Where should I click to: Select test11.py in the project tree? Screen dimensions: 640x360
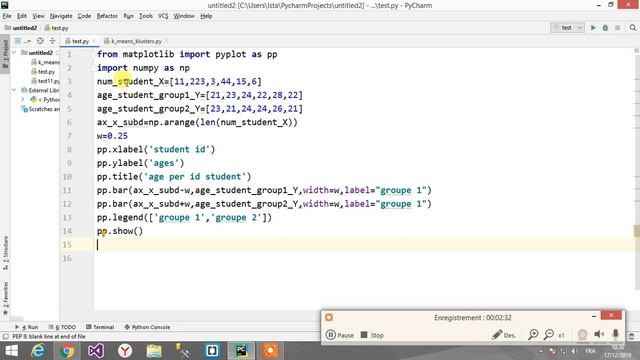click(x=45, y=81)
